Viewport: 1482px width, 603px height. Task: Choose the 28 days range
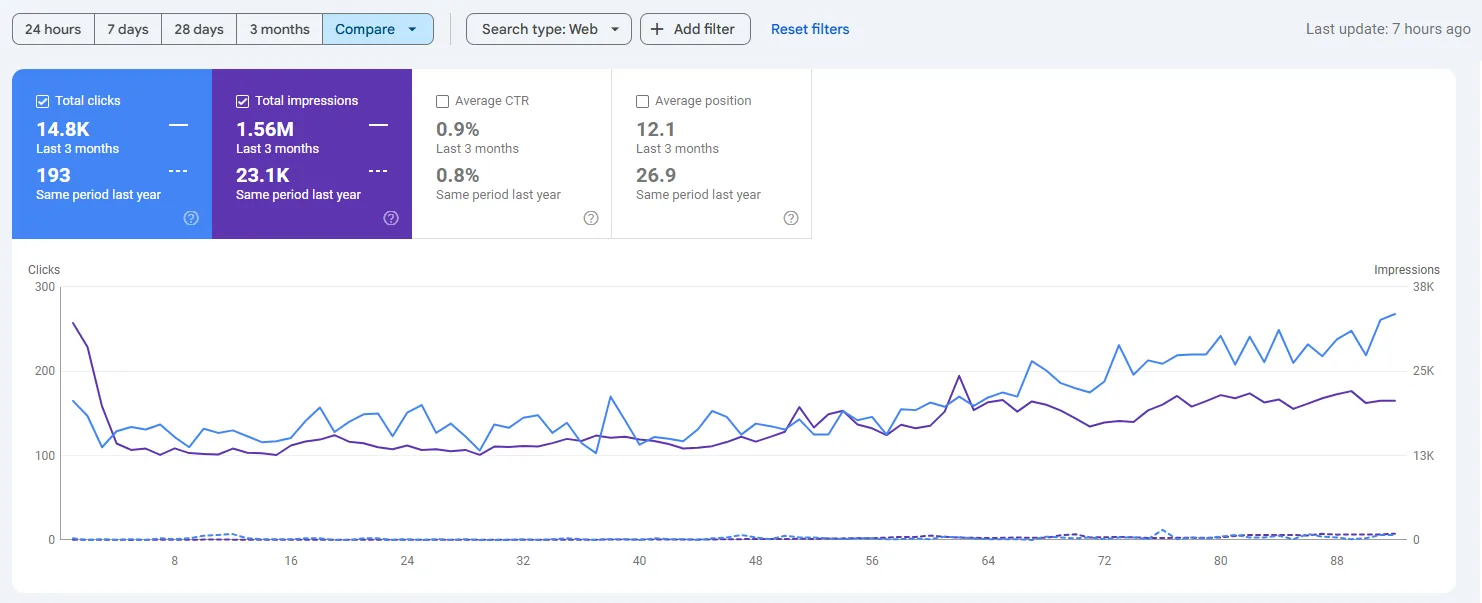[x=199, y=29]
